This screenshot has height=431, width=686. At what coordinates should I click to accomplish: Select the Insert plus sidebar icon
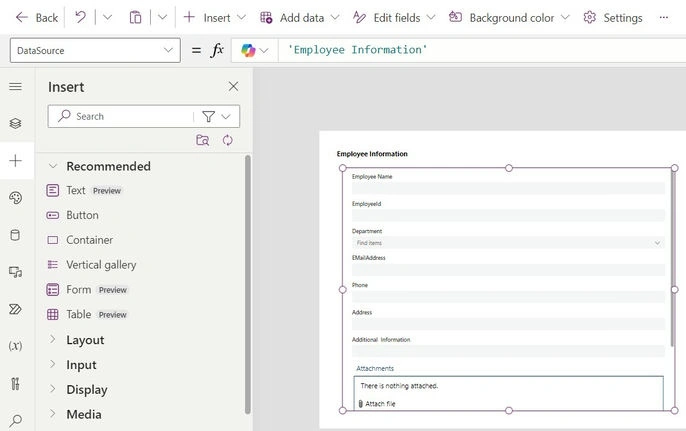pos(15,161)
